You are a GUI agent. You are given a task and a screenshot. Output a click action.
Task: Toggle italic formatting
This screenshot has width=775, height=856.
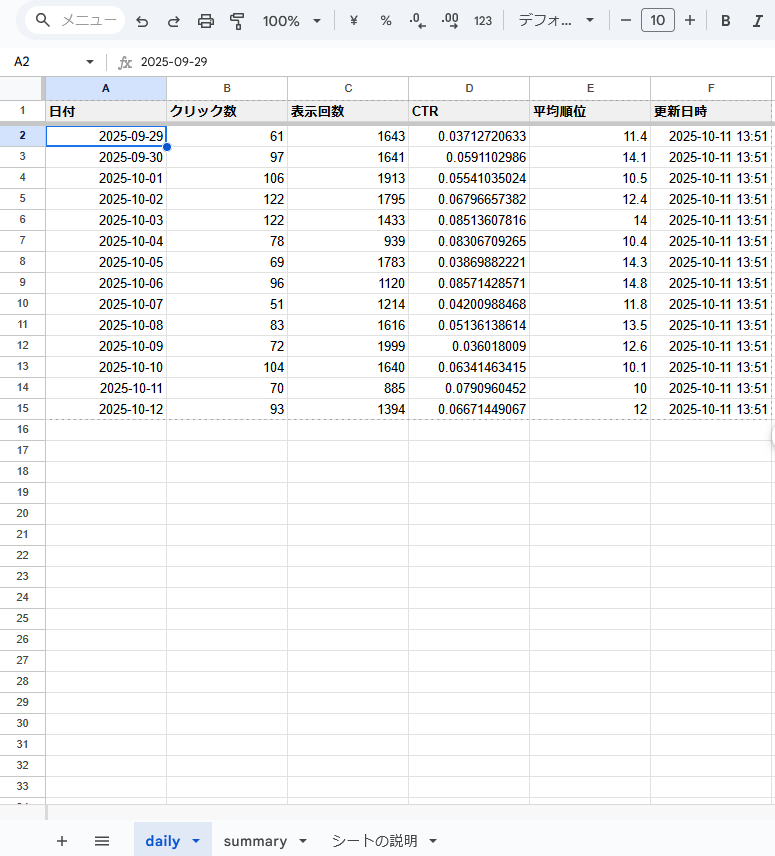[x=757, y=21]
